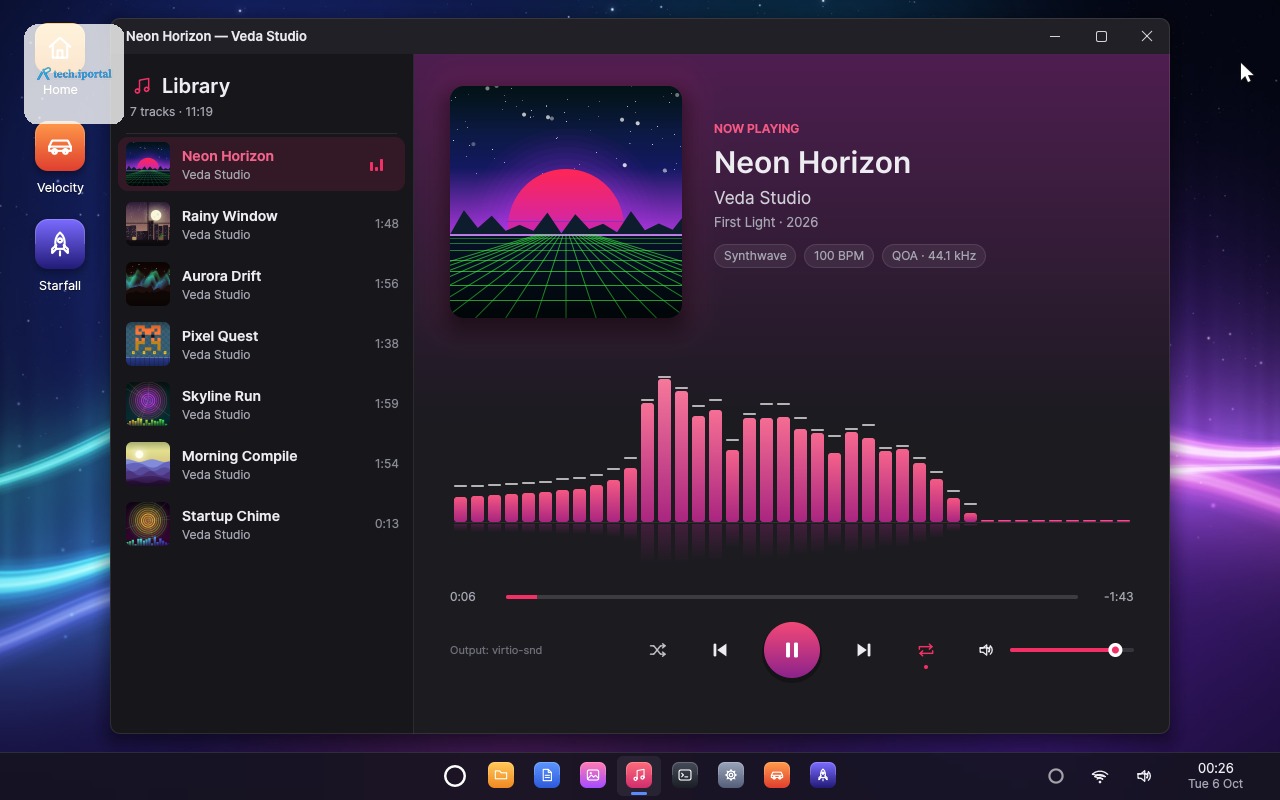The image size is (1280, 800).
Task: Play the Aurora Drift track
Action: (262, 284)
